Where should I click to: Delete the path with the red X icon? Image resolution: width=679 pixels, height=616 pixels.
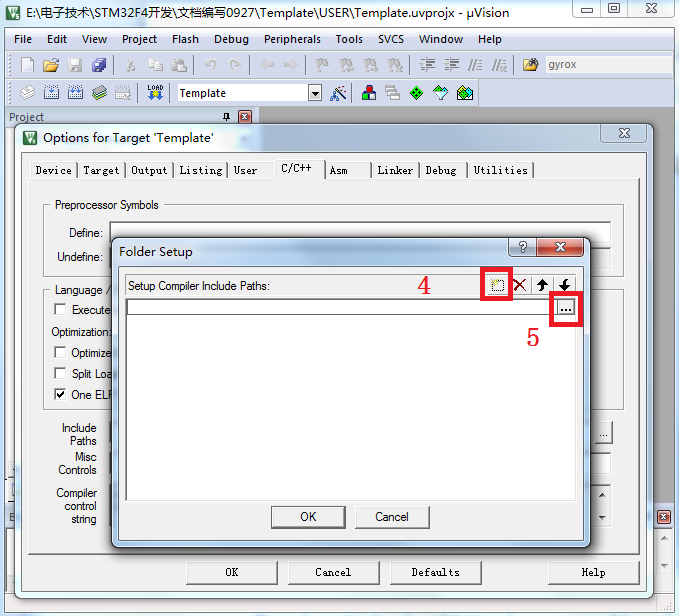click(520, 285)
